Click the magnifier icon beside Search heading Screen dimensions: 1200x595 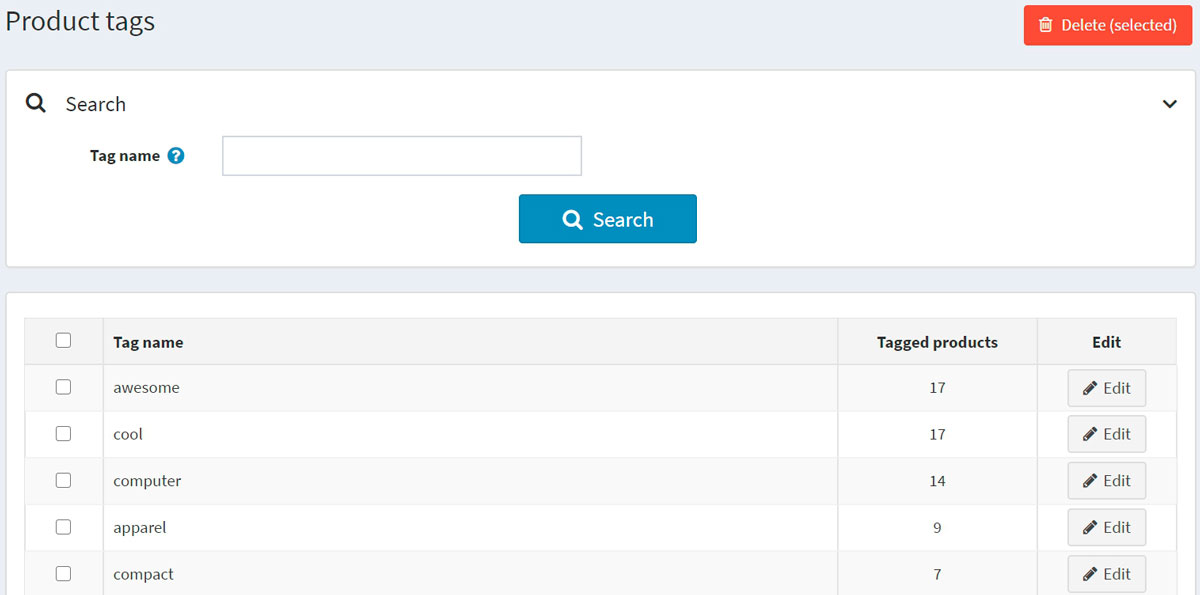point(36,104)
